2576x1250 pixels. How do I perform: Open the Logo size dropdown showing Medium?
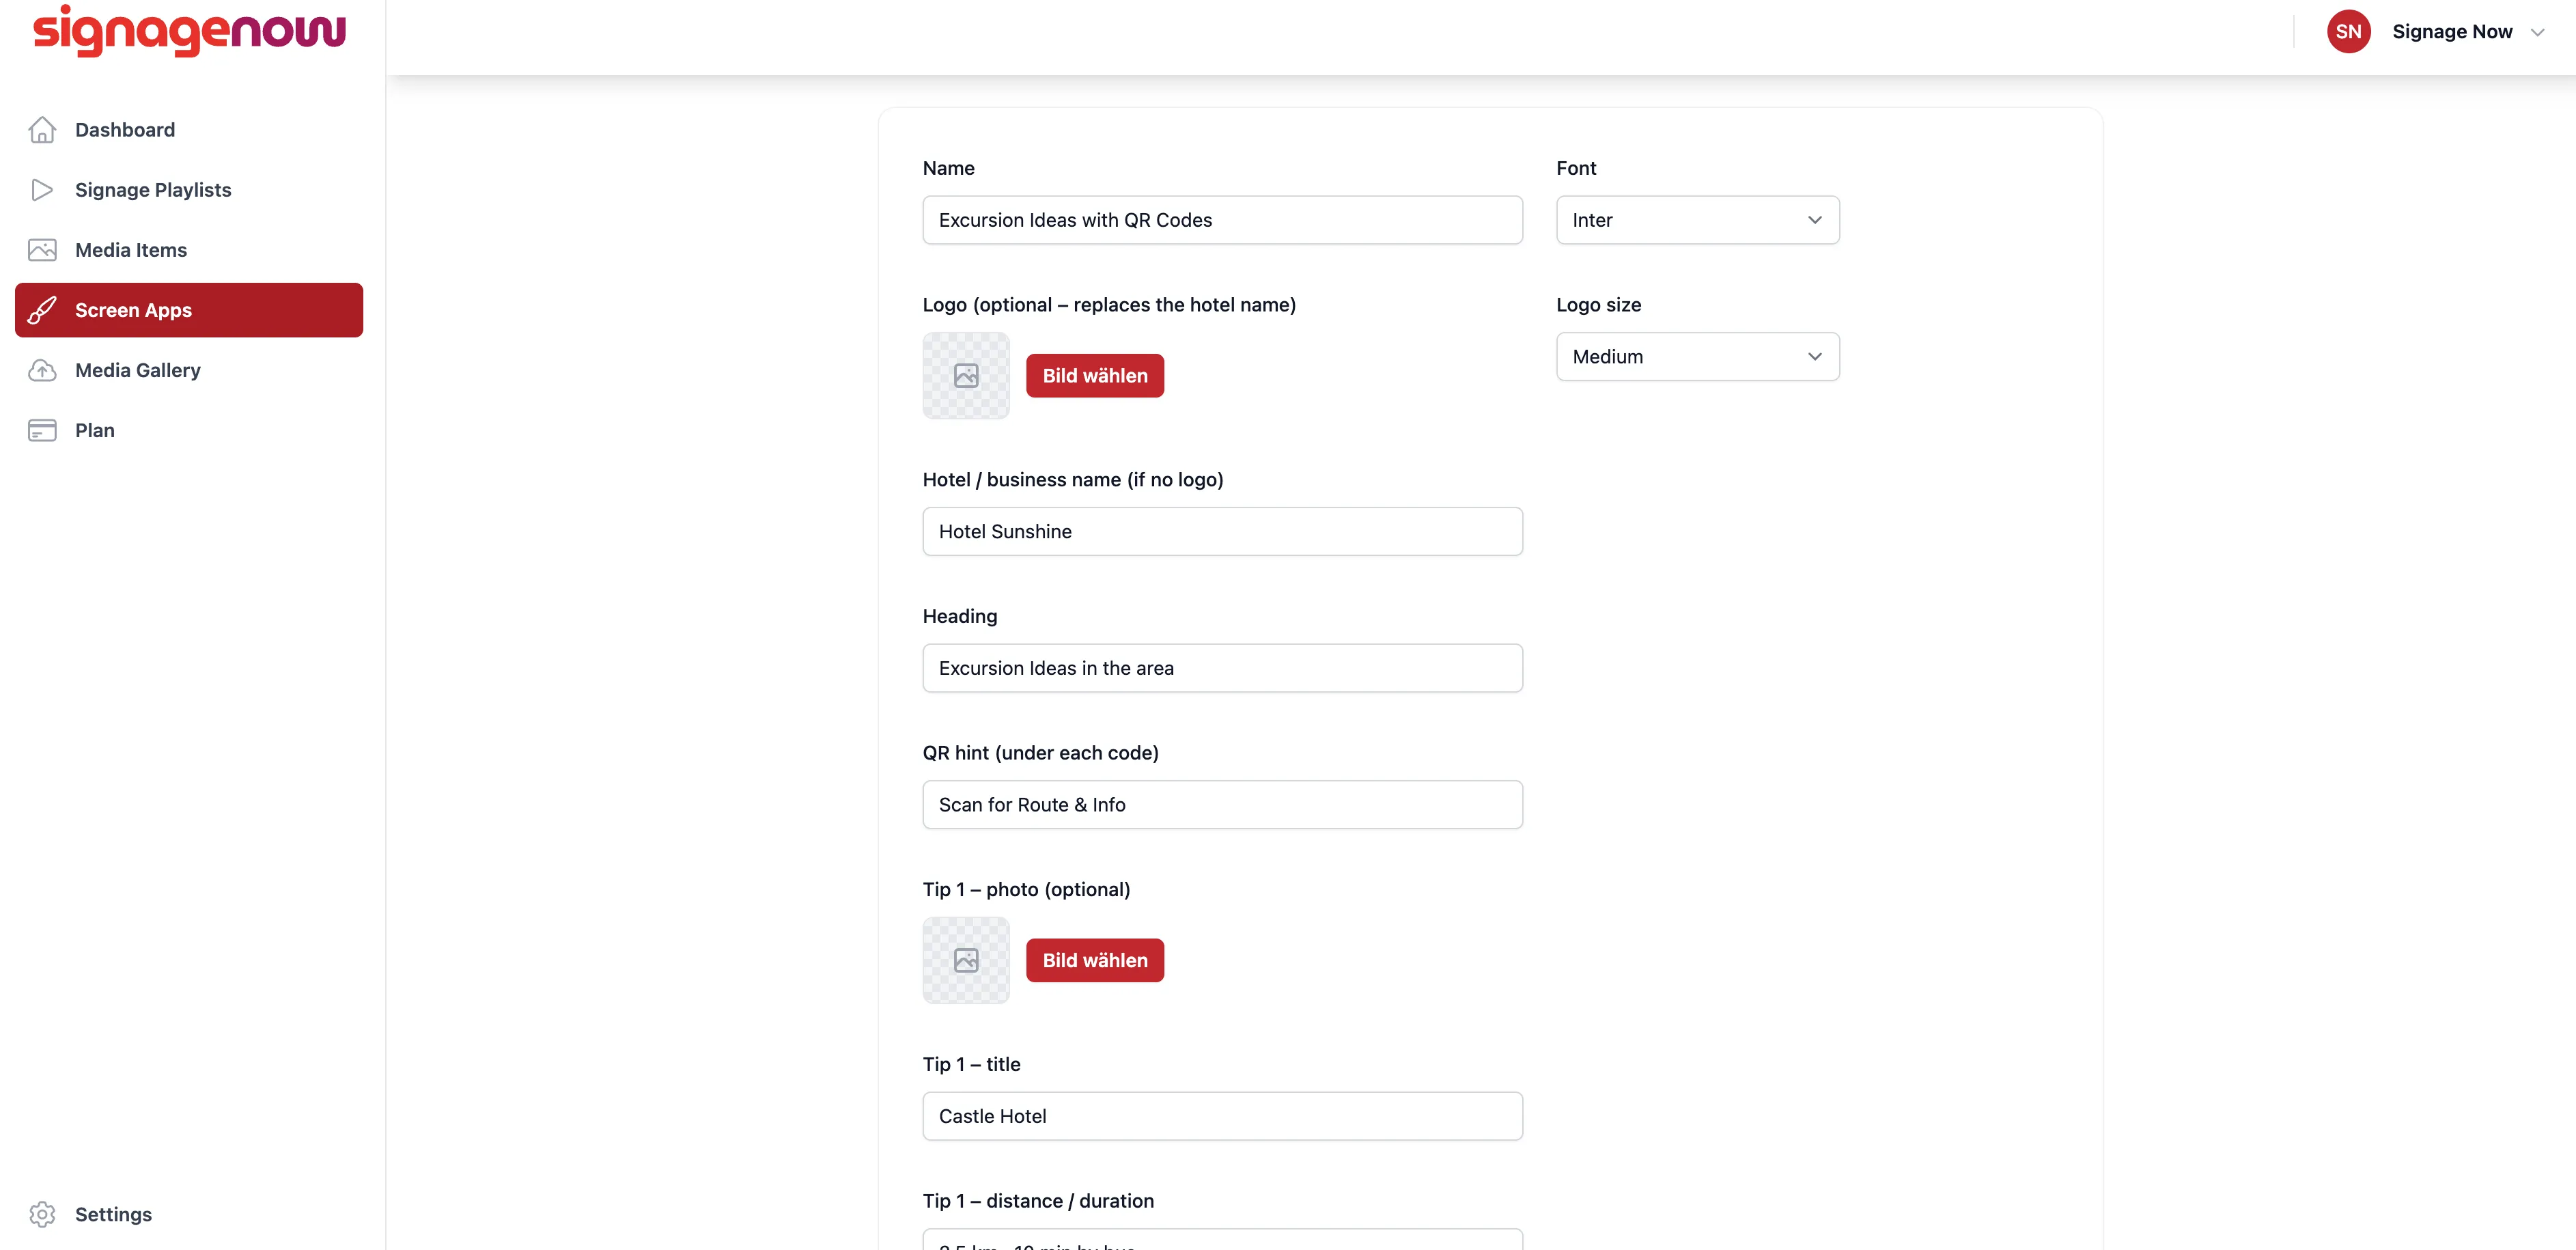click(x=1697, y=357)
